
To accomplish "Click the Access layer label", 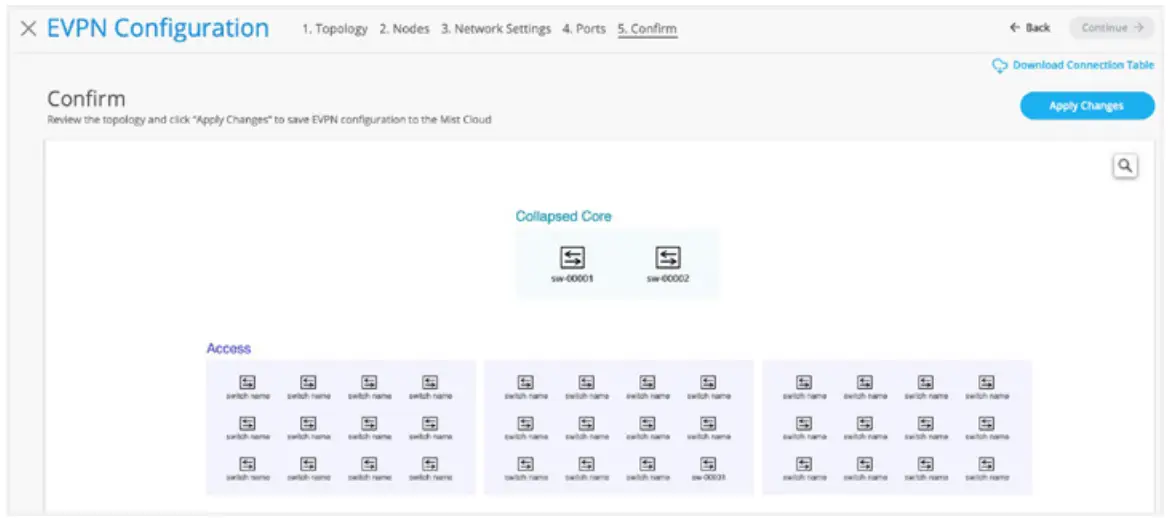I will point(229,348).
